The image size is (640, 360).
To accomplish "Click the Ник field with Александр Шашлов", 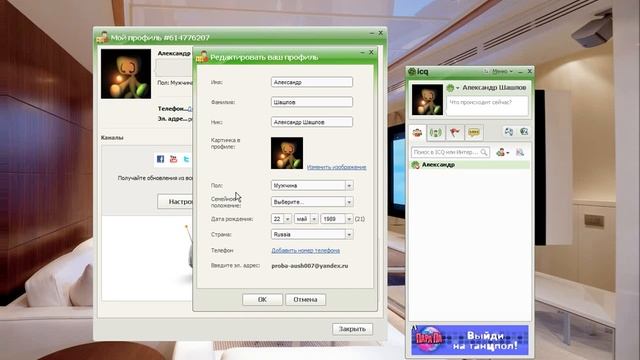I will (x=312, y=122).
